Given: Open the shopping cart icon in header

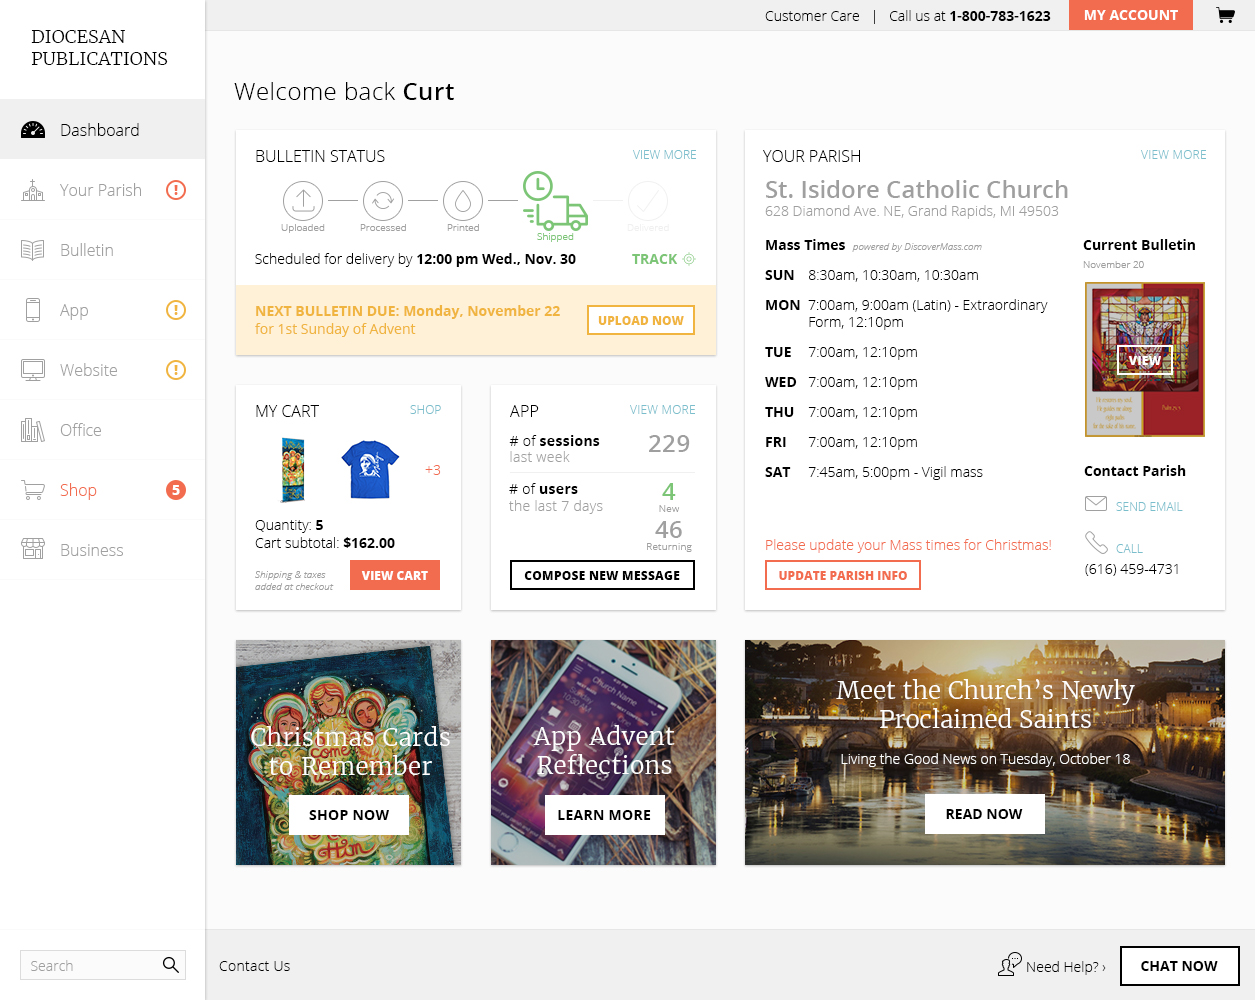Looking at the screenshot, I should pos(1225,15).
